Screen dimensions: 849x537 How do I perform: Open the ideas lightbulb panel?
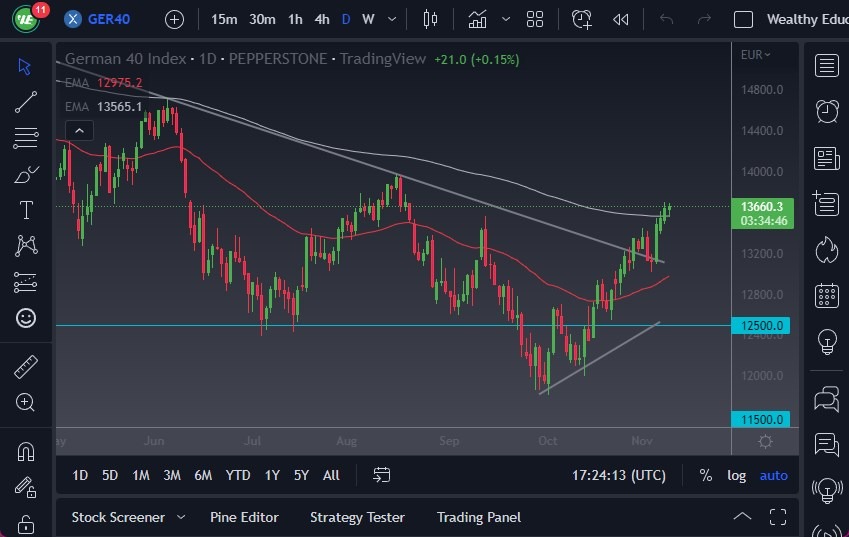click(826, 342)
